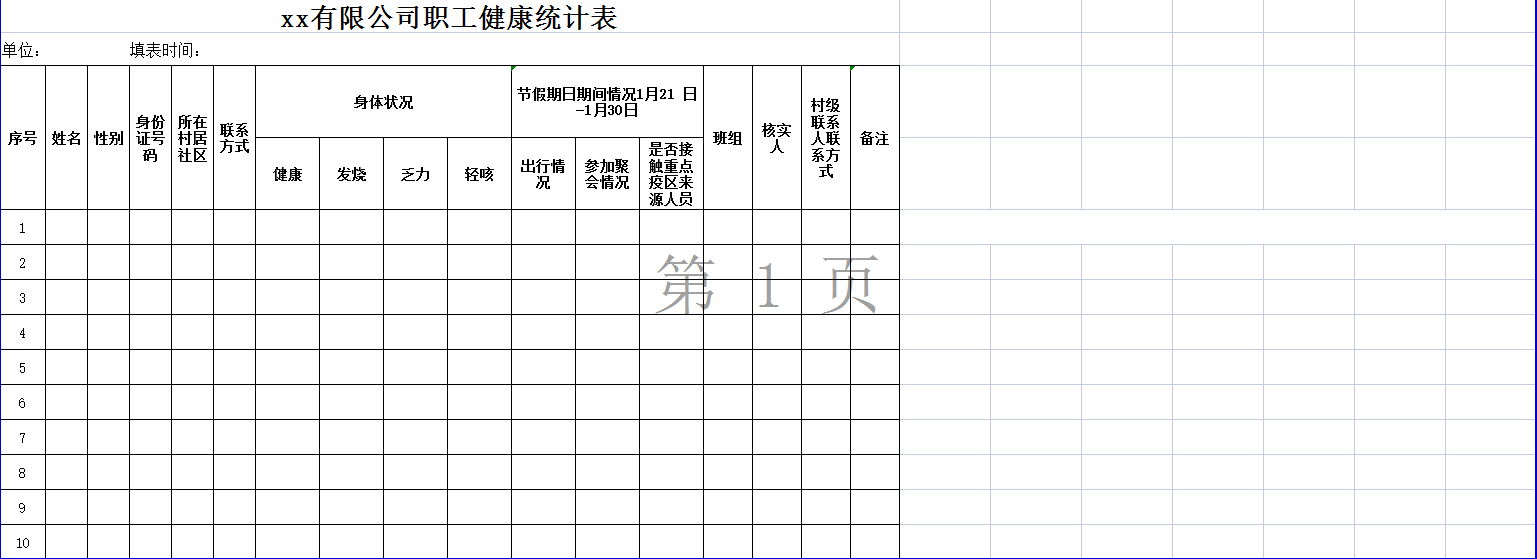Click row number 4 in 序号 column

click(x=23, y=332)
